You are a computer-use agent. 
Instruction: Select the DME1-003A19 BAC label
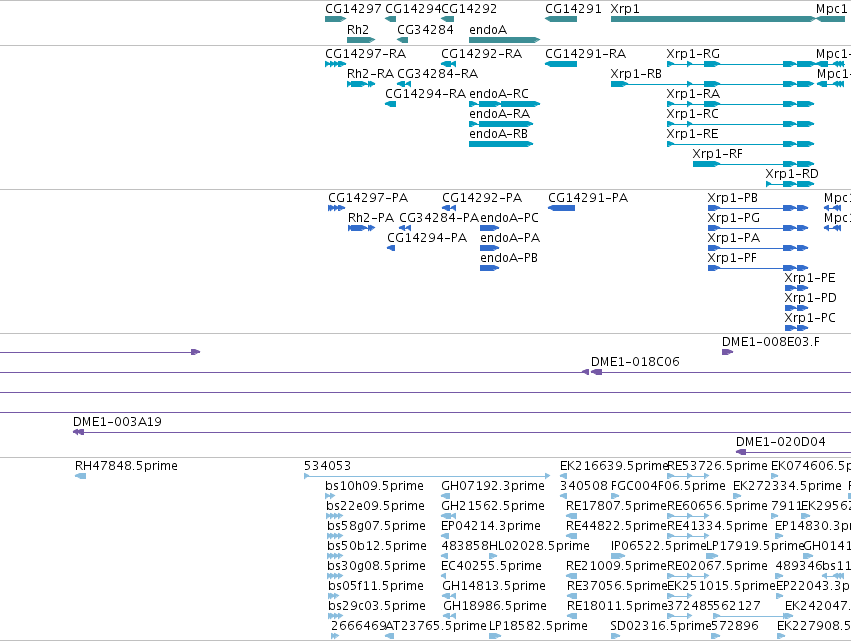[x=117, y=422]
